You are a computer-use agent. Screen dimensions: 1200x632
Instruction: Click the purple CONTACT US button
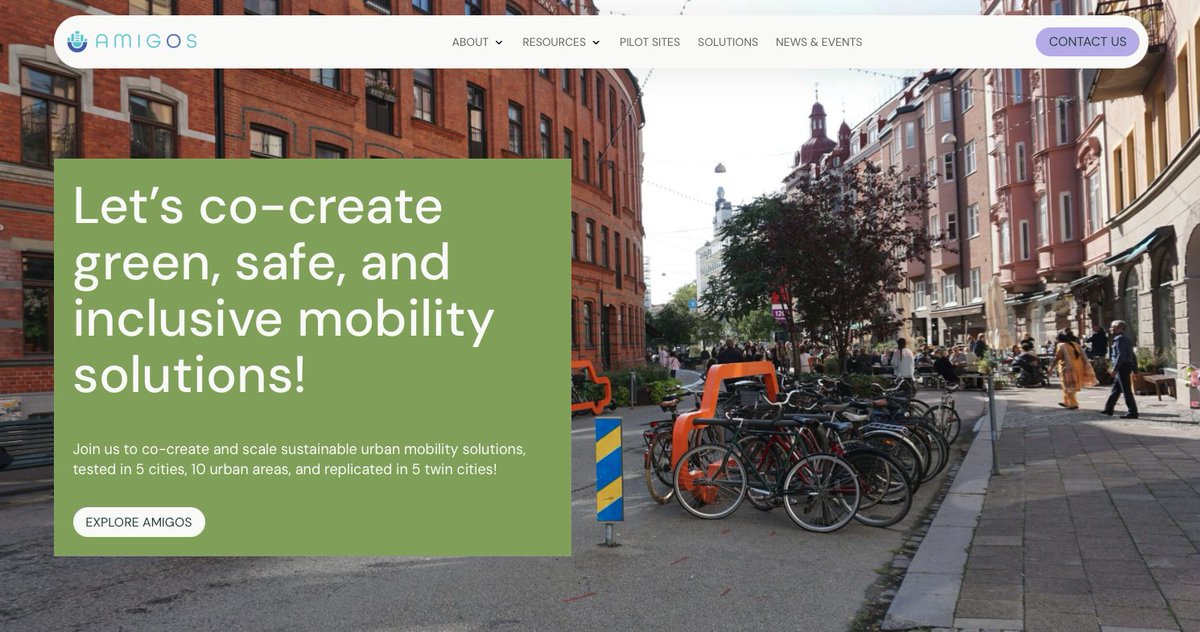(x=1087, y=41)
